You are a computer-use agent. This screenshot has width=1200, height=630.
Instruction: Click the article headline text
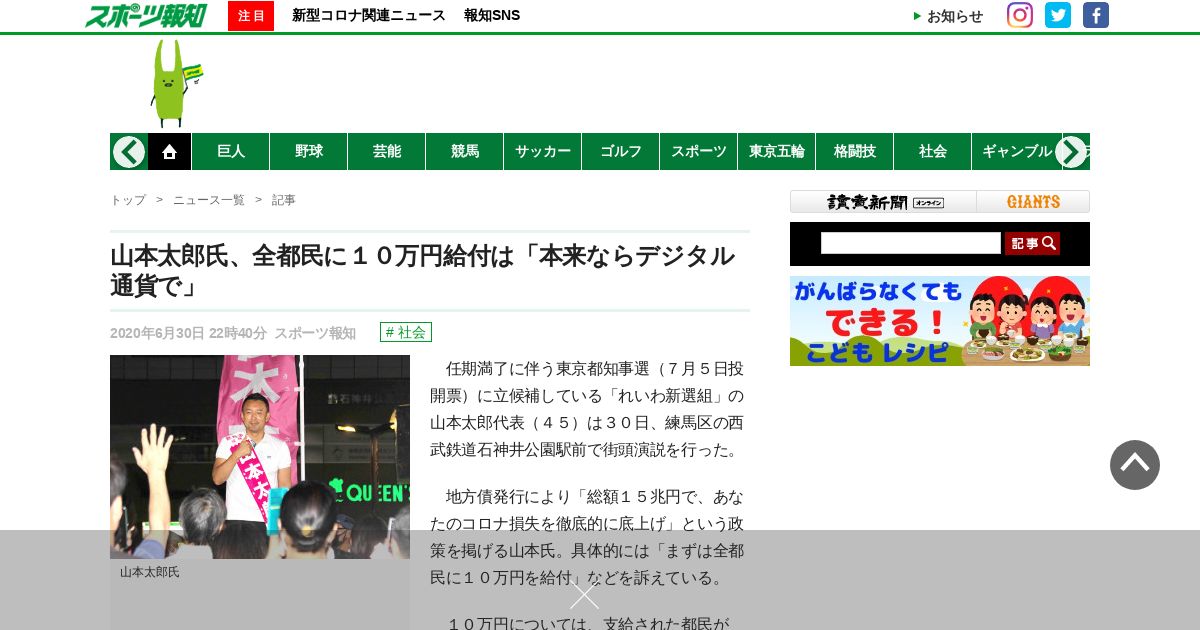423,270
